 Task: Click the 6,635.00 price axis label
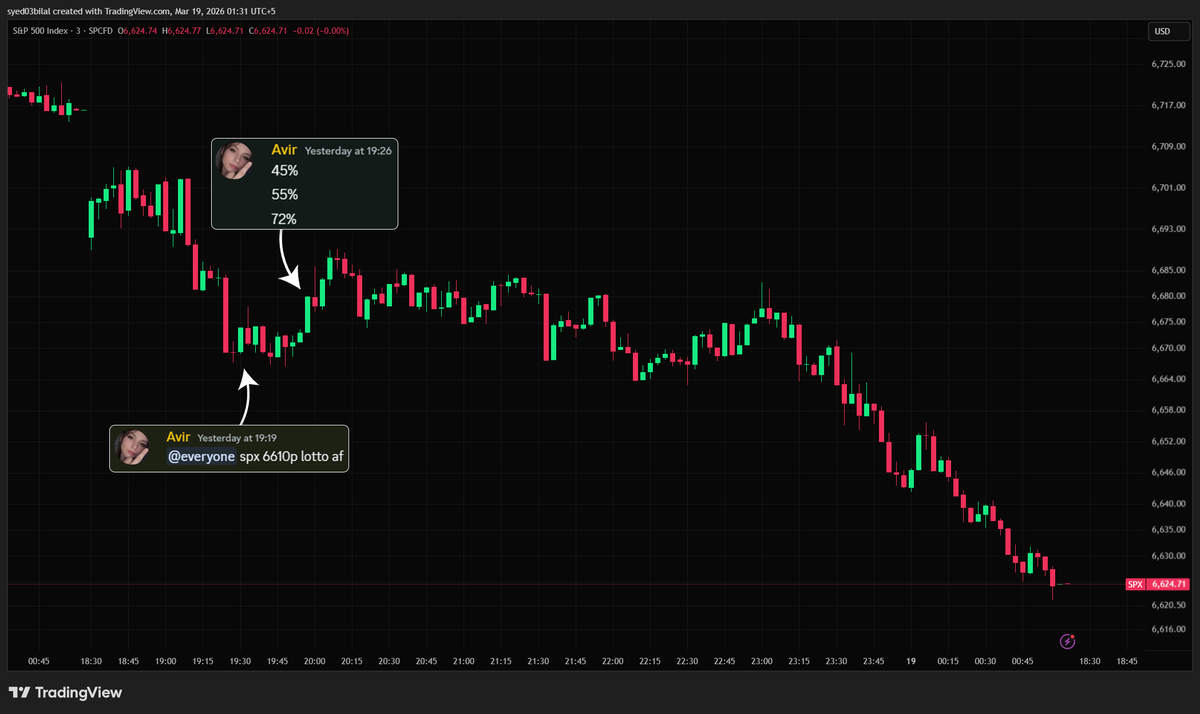tap(1168, 529)
